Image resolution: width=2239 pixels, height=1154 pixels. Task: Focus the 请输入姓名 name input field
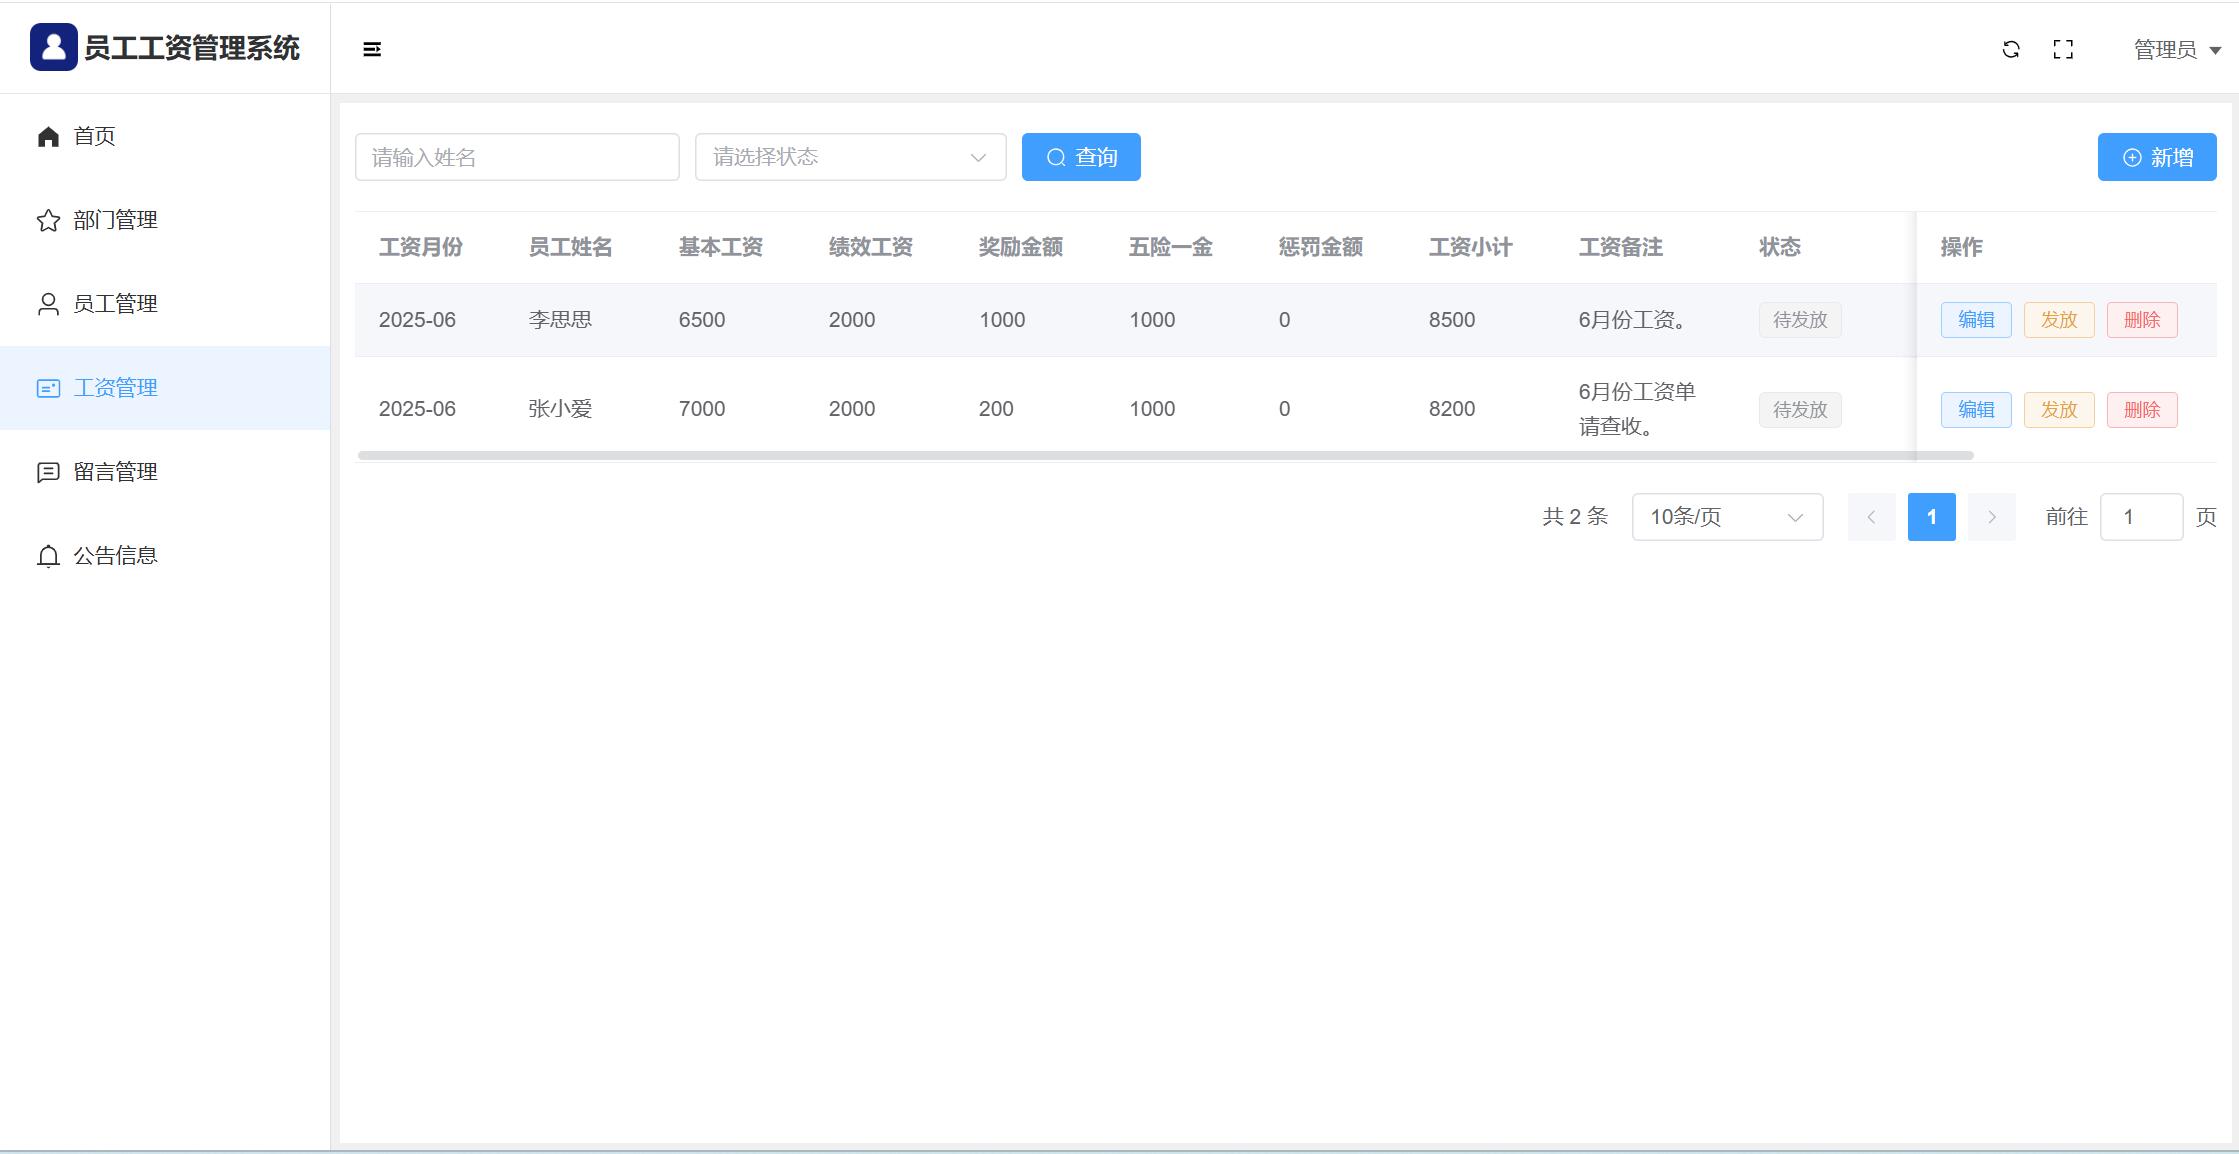[x=517, y=157]
